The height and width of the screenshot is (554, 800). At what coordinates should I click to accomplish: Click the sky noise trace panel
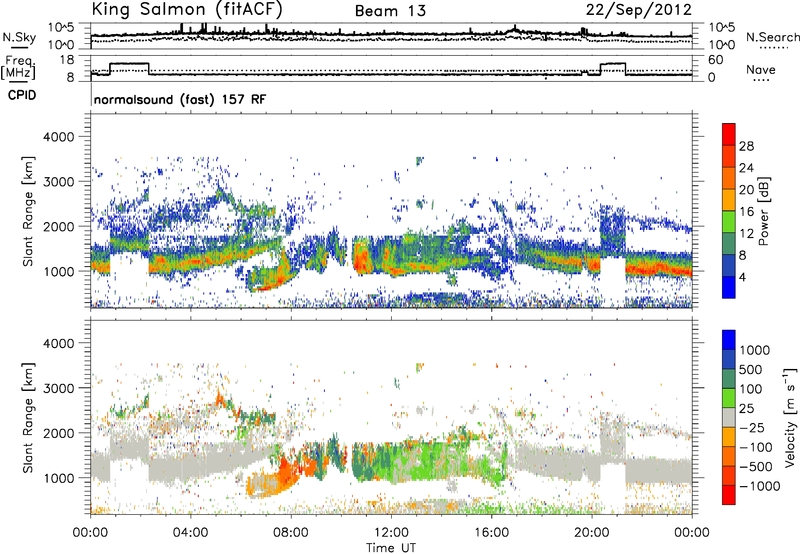391,36
